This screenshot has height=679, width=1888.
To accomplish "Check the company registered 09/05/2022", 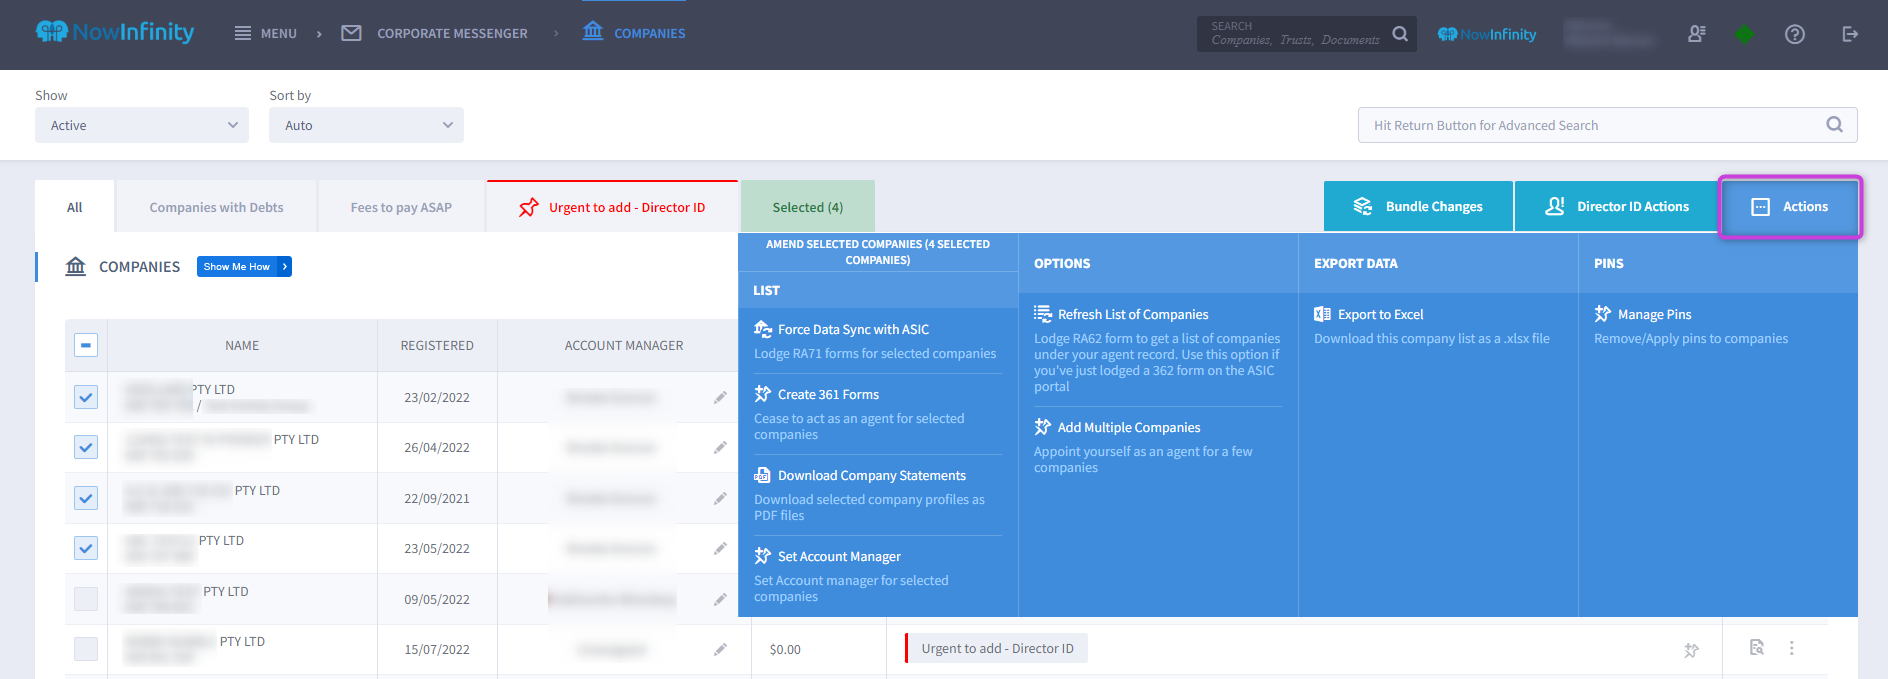I will click(x=86, y=599).
